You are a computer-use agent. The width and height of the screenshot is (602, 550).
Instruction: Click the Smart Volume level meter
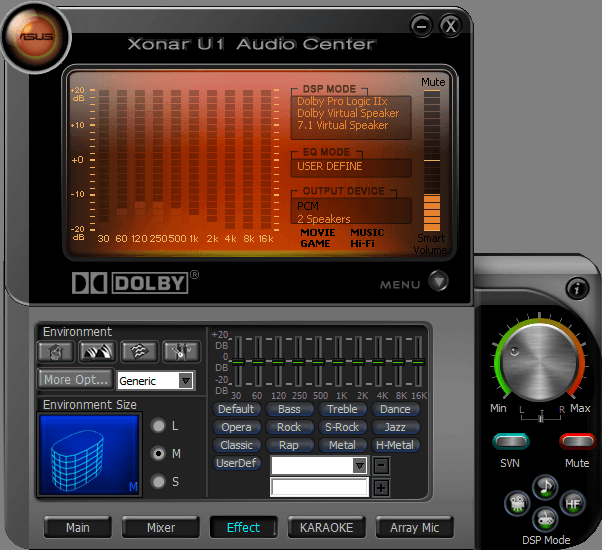click(432, 161)
